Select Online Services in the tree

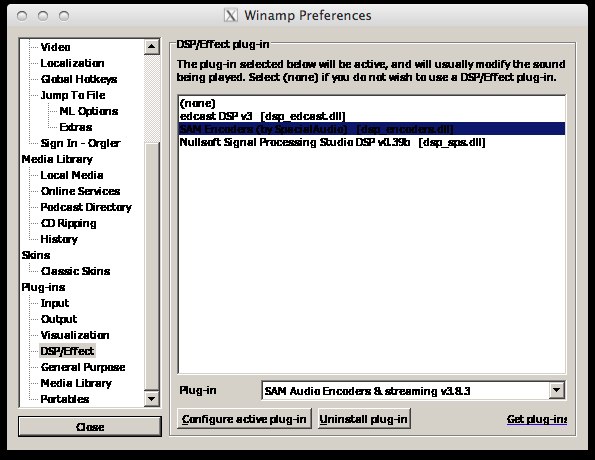(80, 191)
